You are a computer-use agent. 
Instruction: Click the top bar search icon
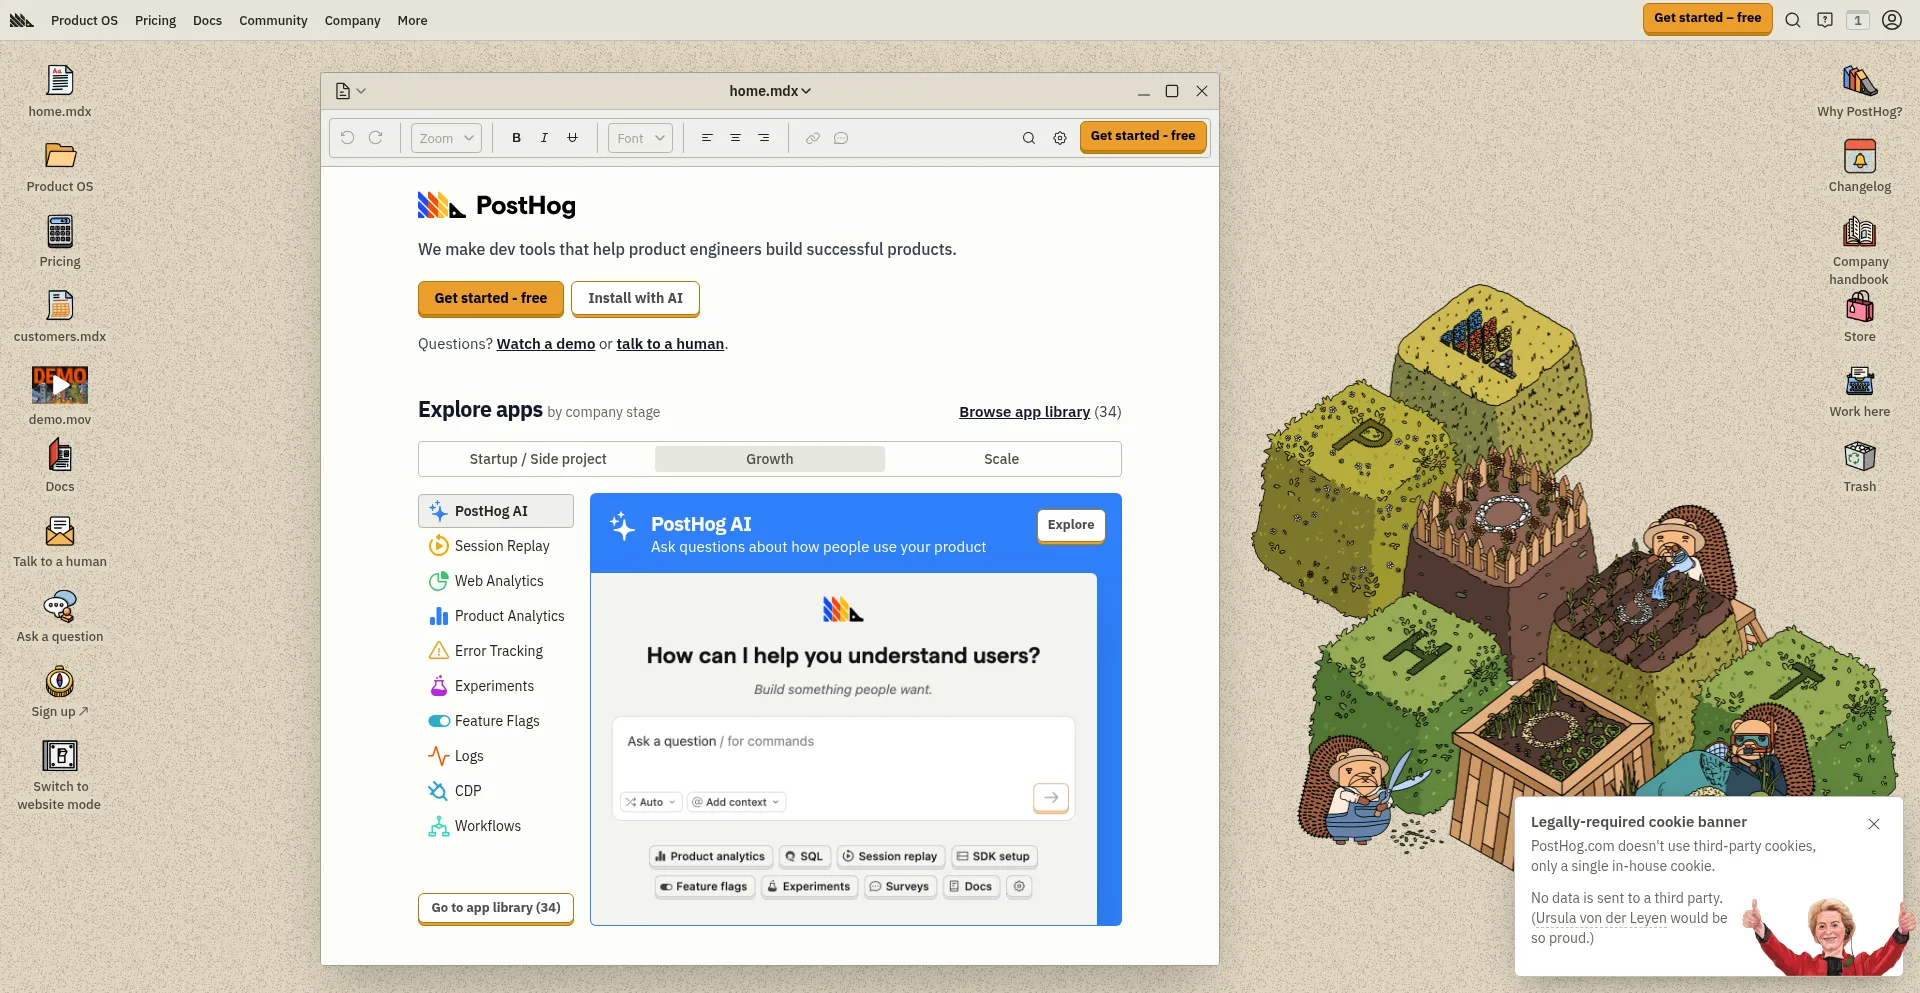pyautogui.click(x=1793, y=20)
